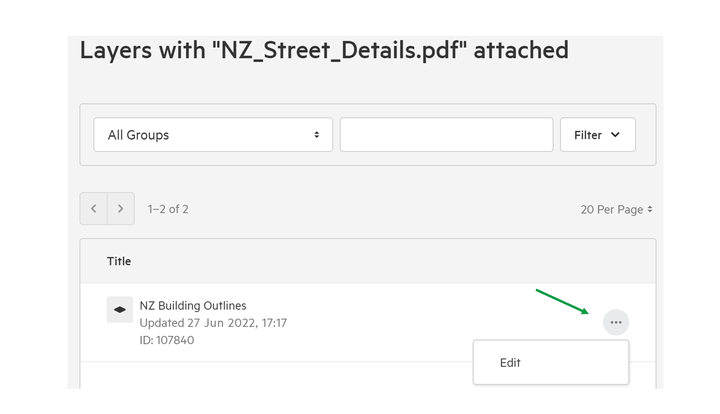720x414 pixels.
Task: Expand the Filter dropdown
Action: [x=597, y=134]
